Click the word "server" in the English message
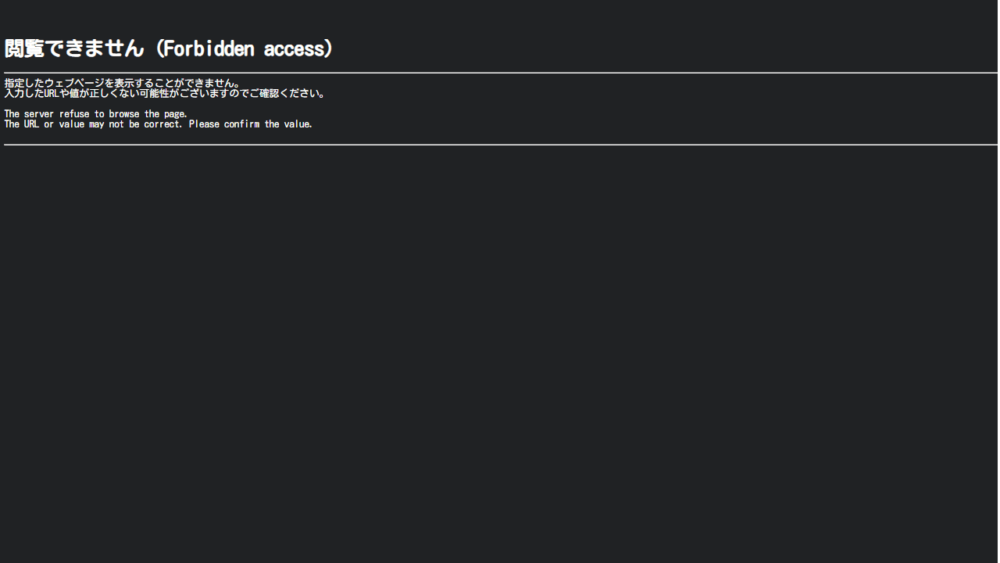Screen dimensions: 1000x563 tap(38, 114)
